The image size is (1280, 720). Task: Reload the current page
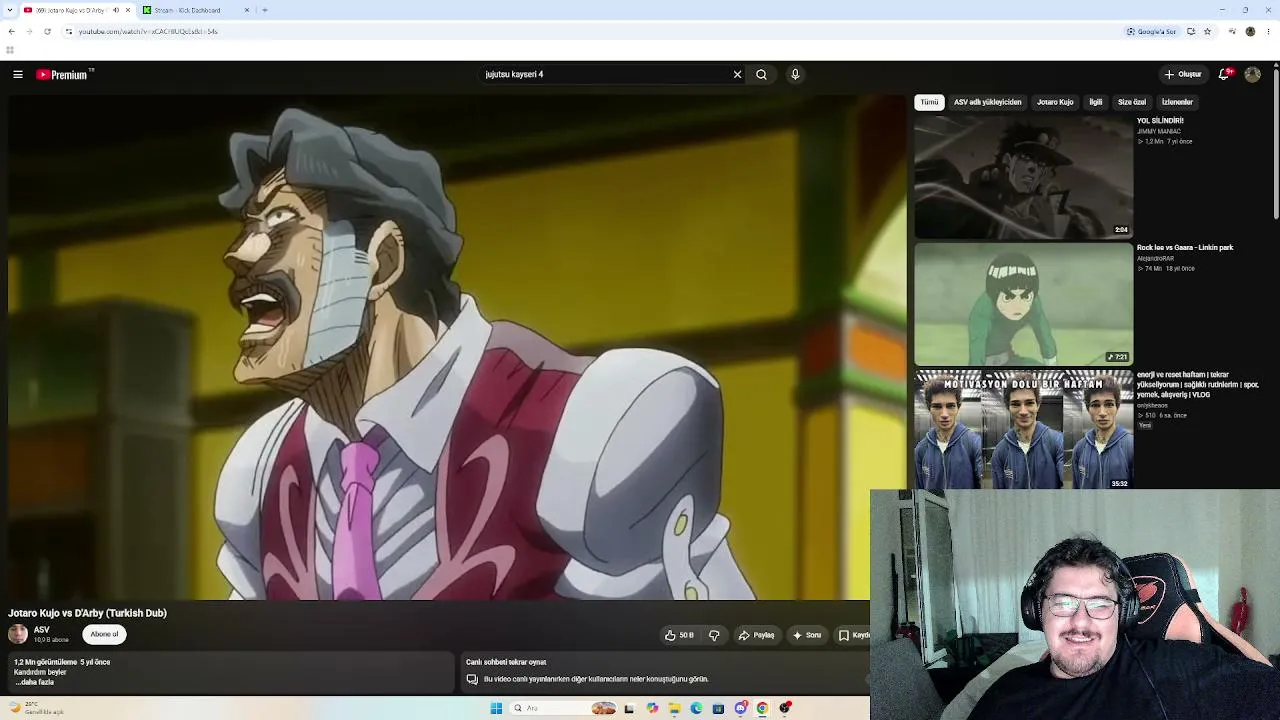pyautogui.click(x=47, y=31)
